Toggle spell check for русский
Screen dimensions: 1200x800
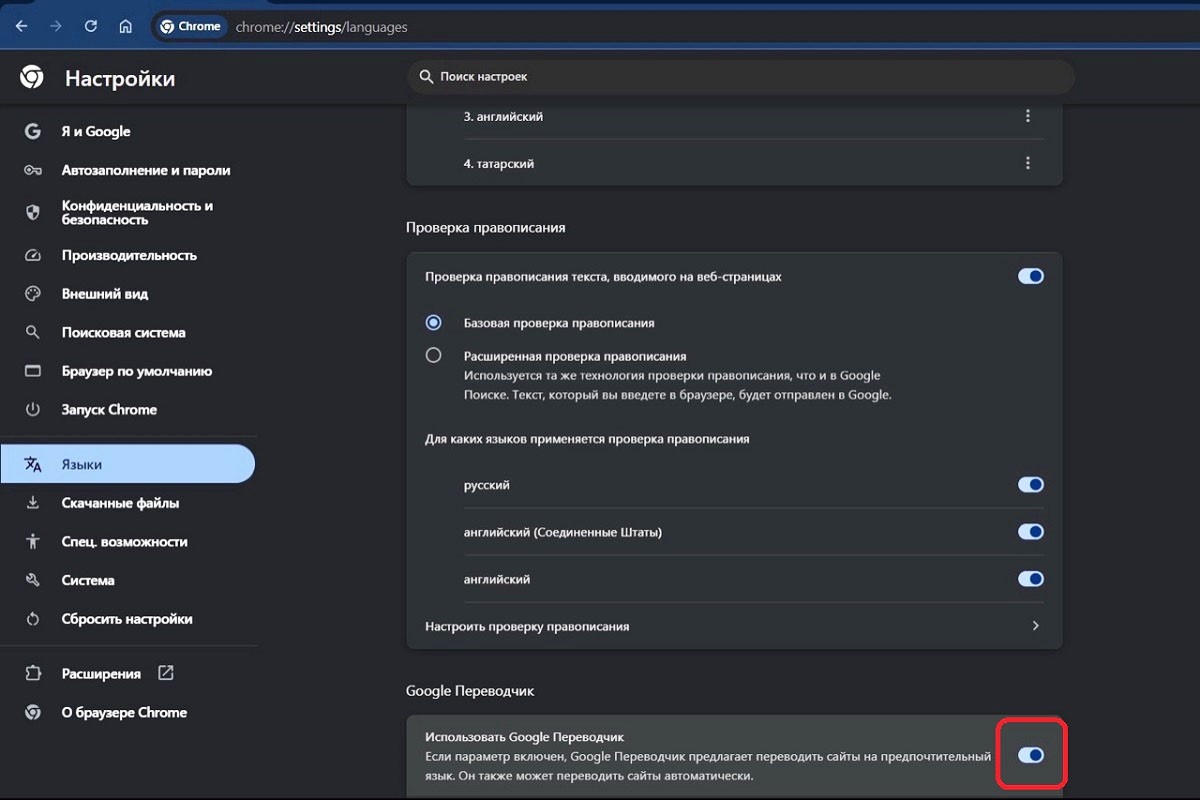point(1030,485)
